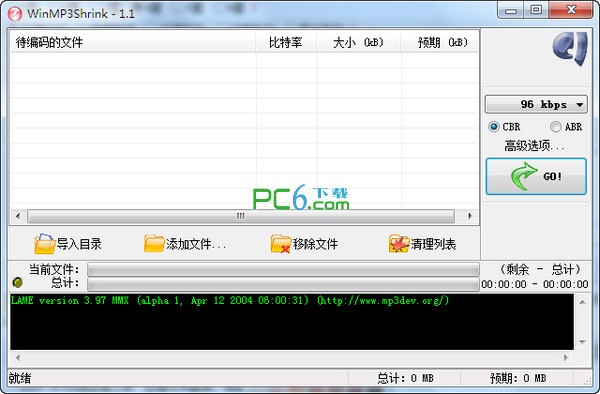The width and height of the screenshot is (600, 394).
Task: Open the 96 kbps bitrate dropdown
Action: click(x=536, y=104)
